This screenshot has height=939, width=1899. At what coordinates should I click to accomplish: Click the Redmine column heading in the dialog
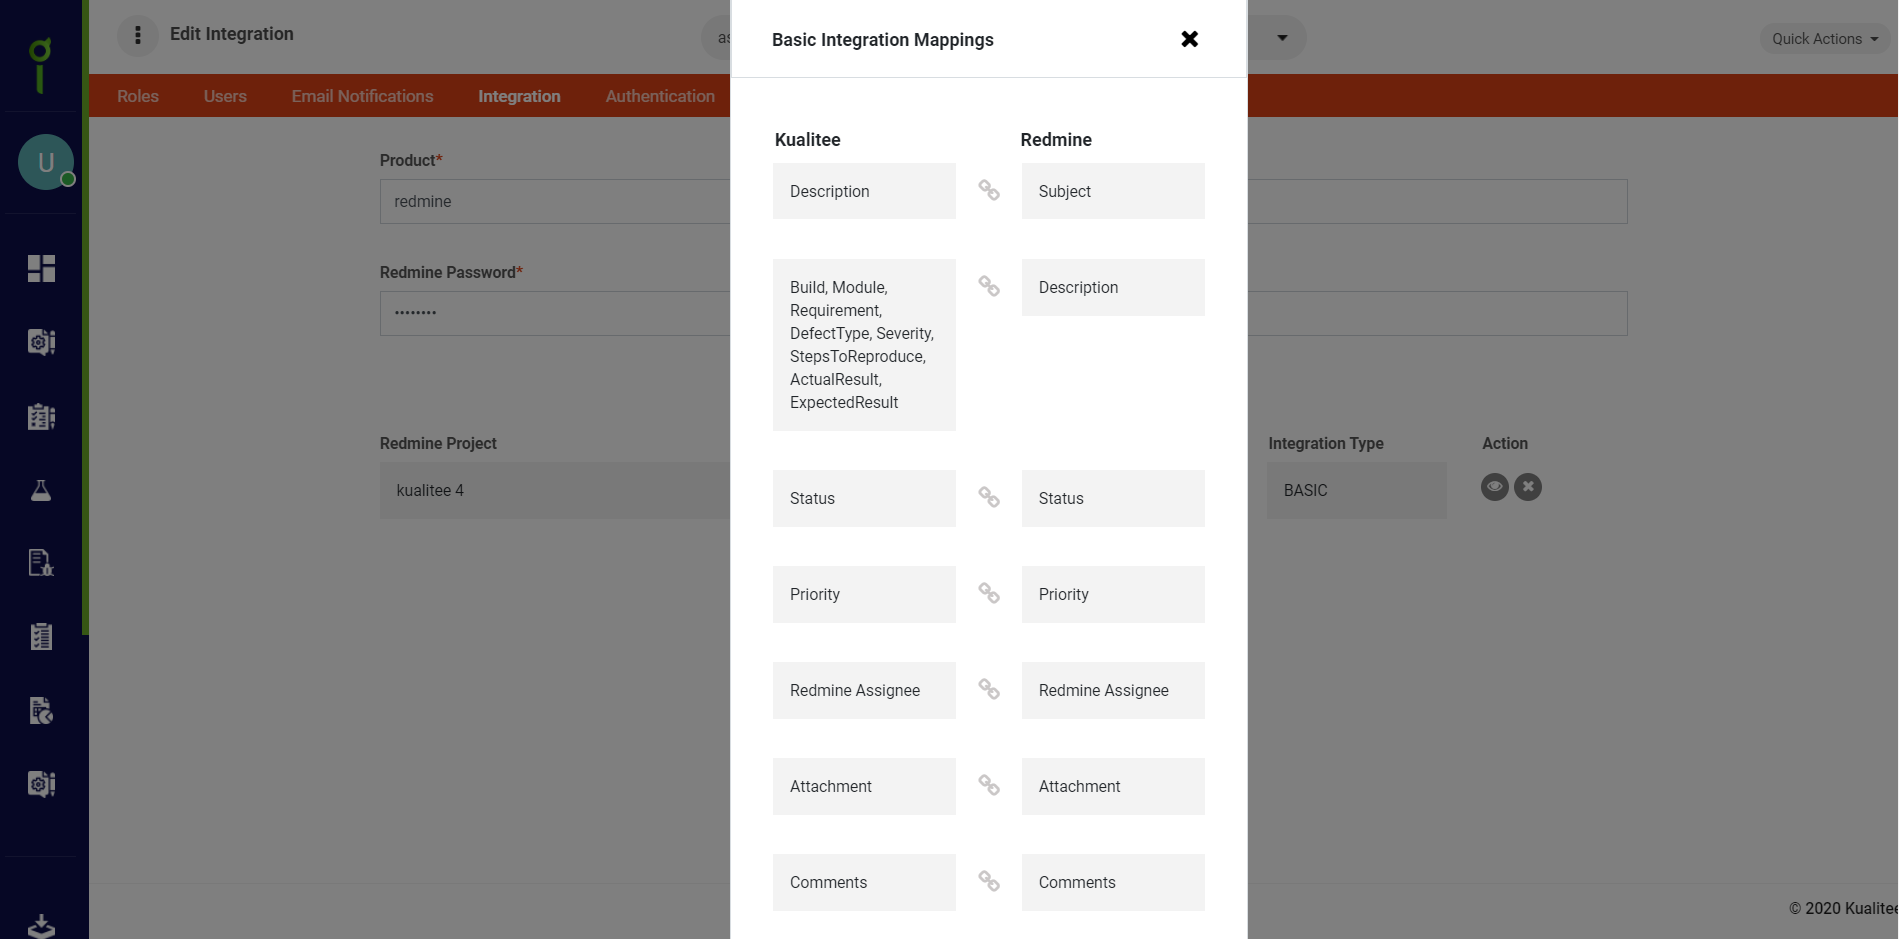1056,140
